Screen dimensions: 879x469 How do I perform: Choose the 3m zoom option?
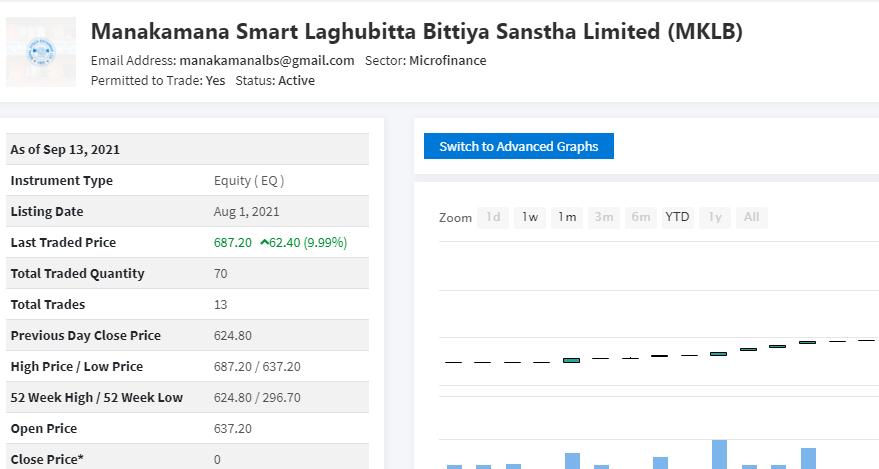pos(604,217)
